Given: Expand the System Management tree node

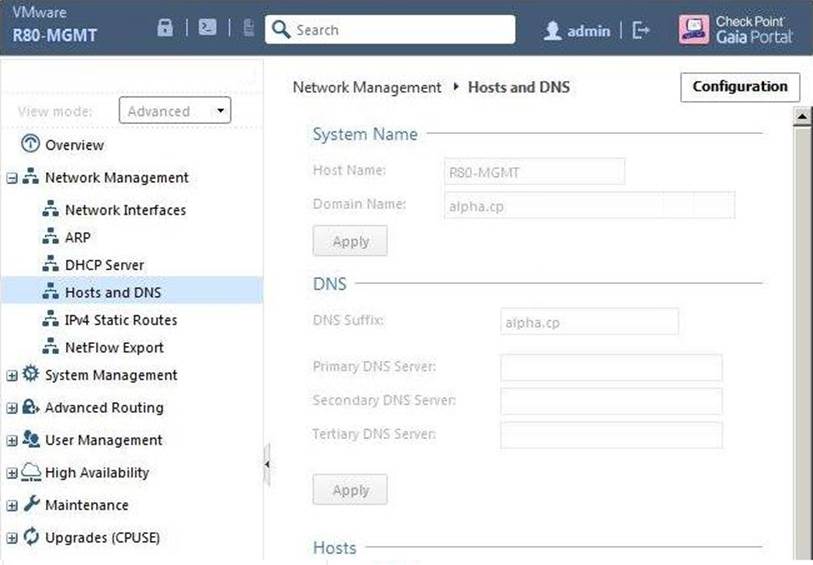Looking at the screenshot, I should pos(12,376).
